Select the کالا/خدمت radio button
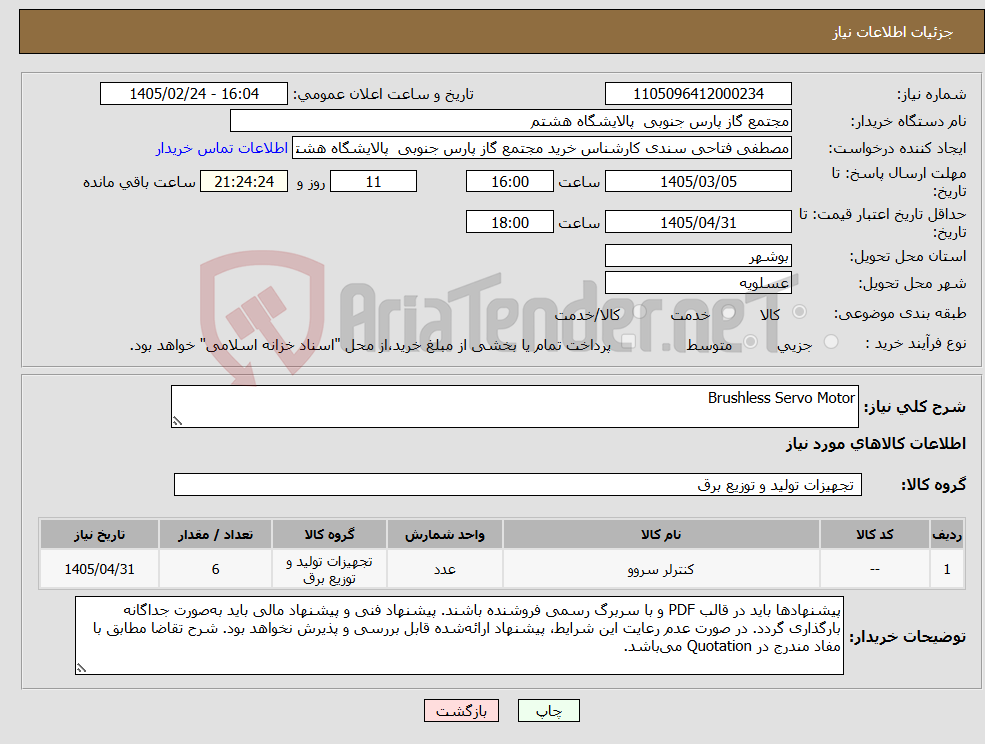This screenshot has width=985, height=744. pos(639,312)
